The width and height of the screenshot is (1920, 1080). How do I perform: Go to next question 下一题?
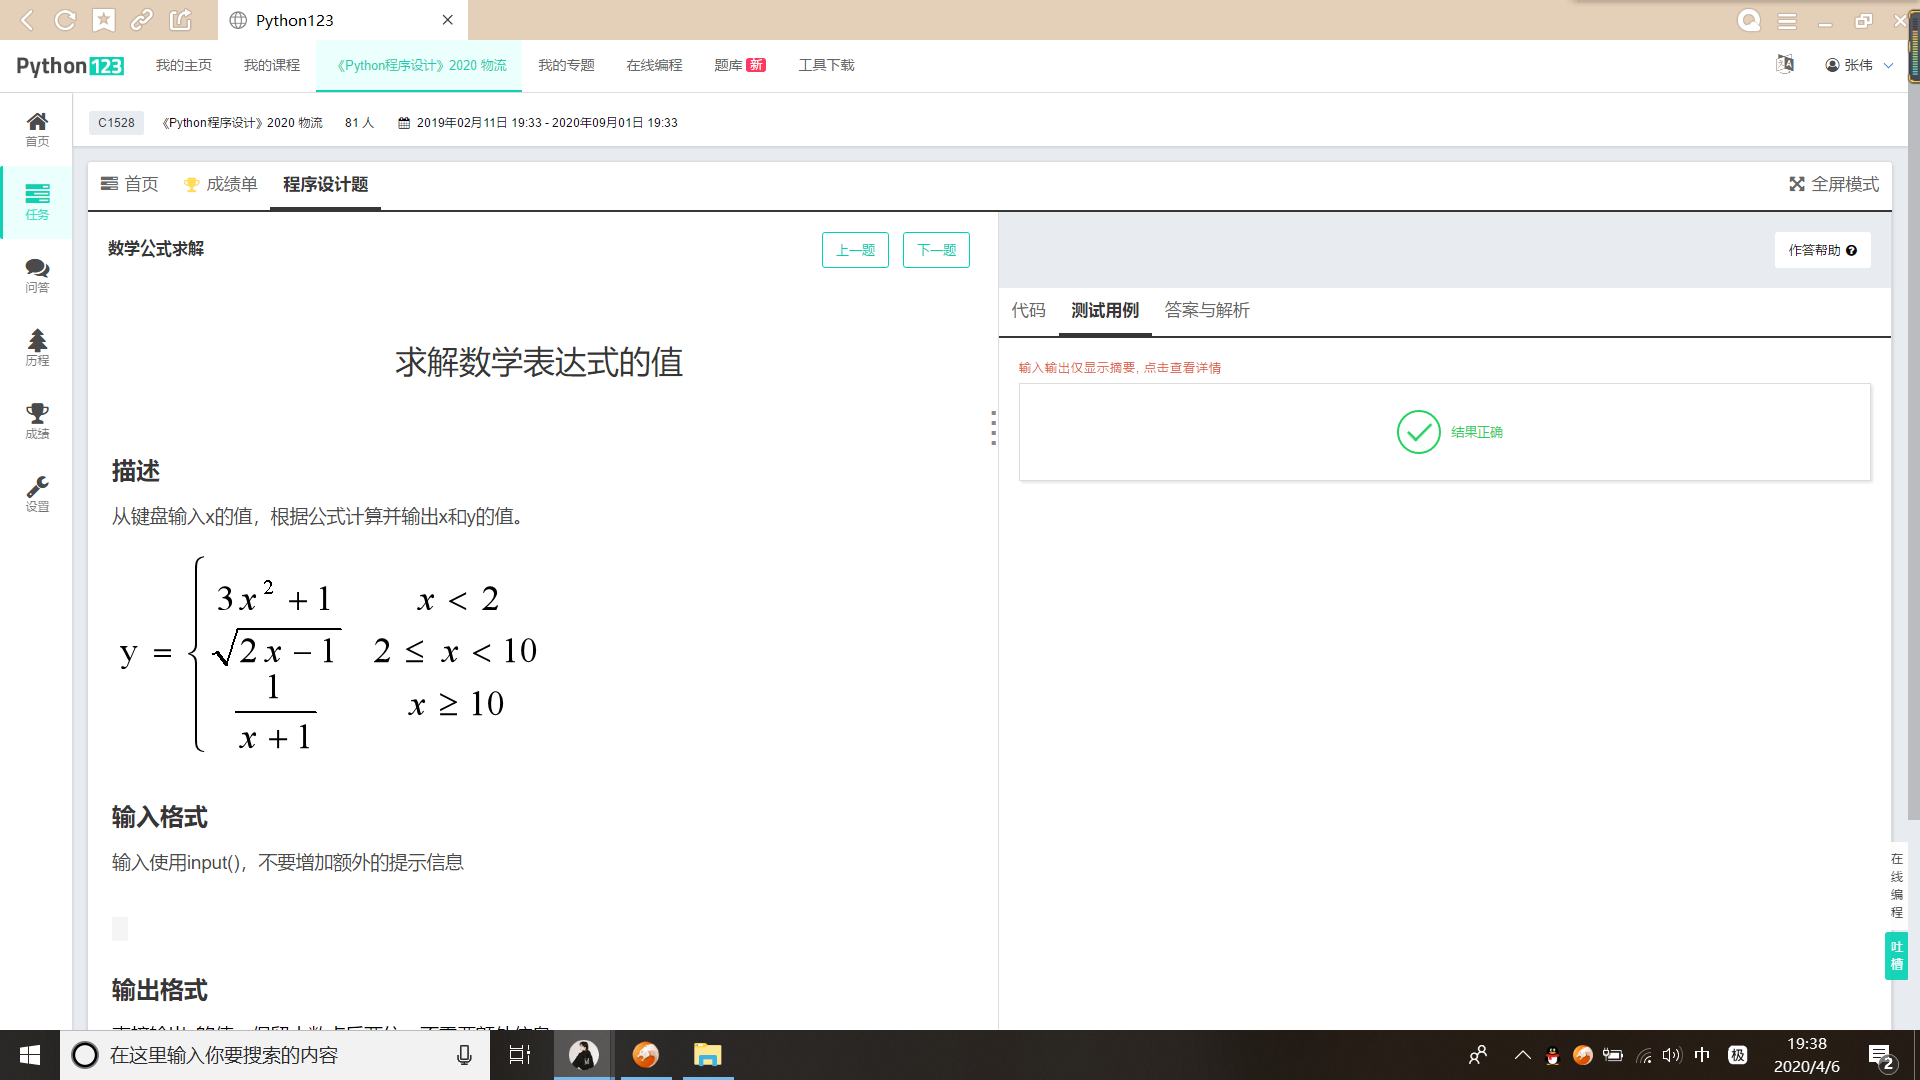pos(936,250)
